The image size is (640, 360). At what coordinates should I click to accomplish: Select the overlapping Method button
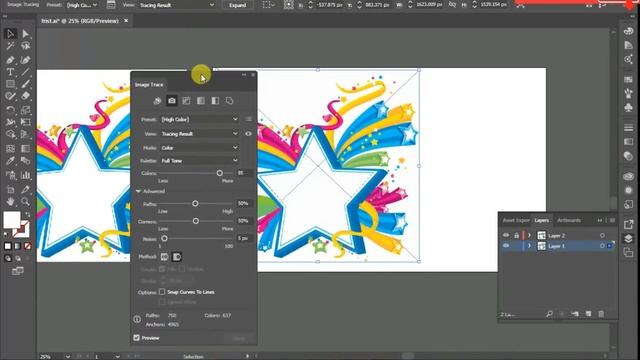tap(177, 257)
